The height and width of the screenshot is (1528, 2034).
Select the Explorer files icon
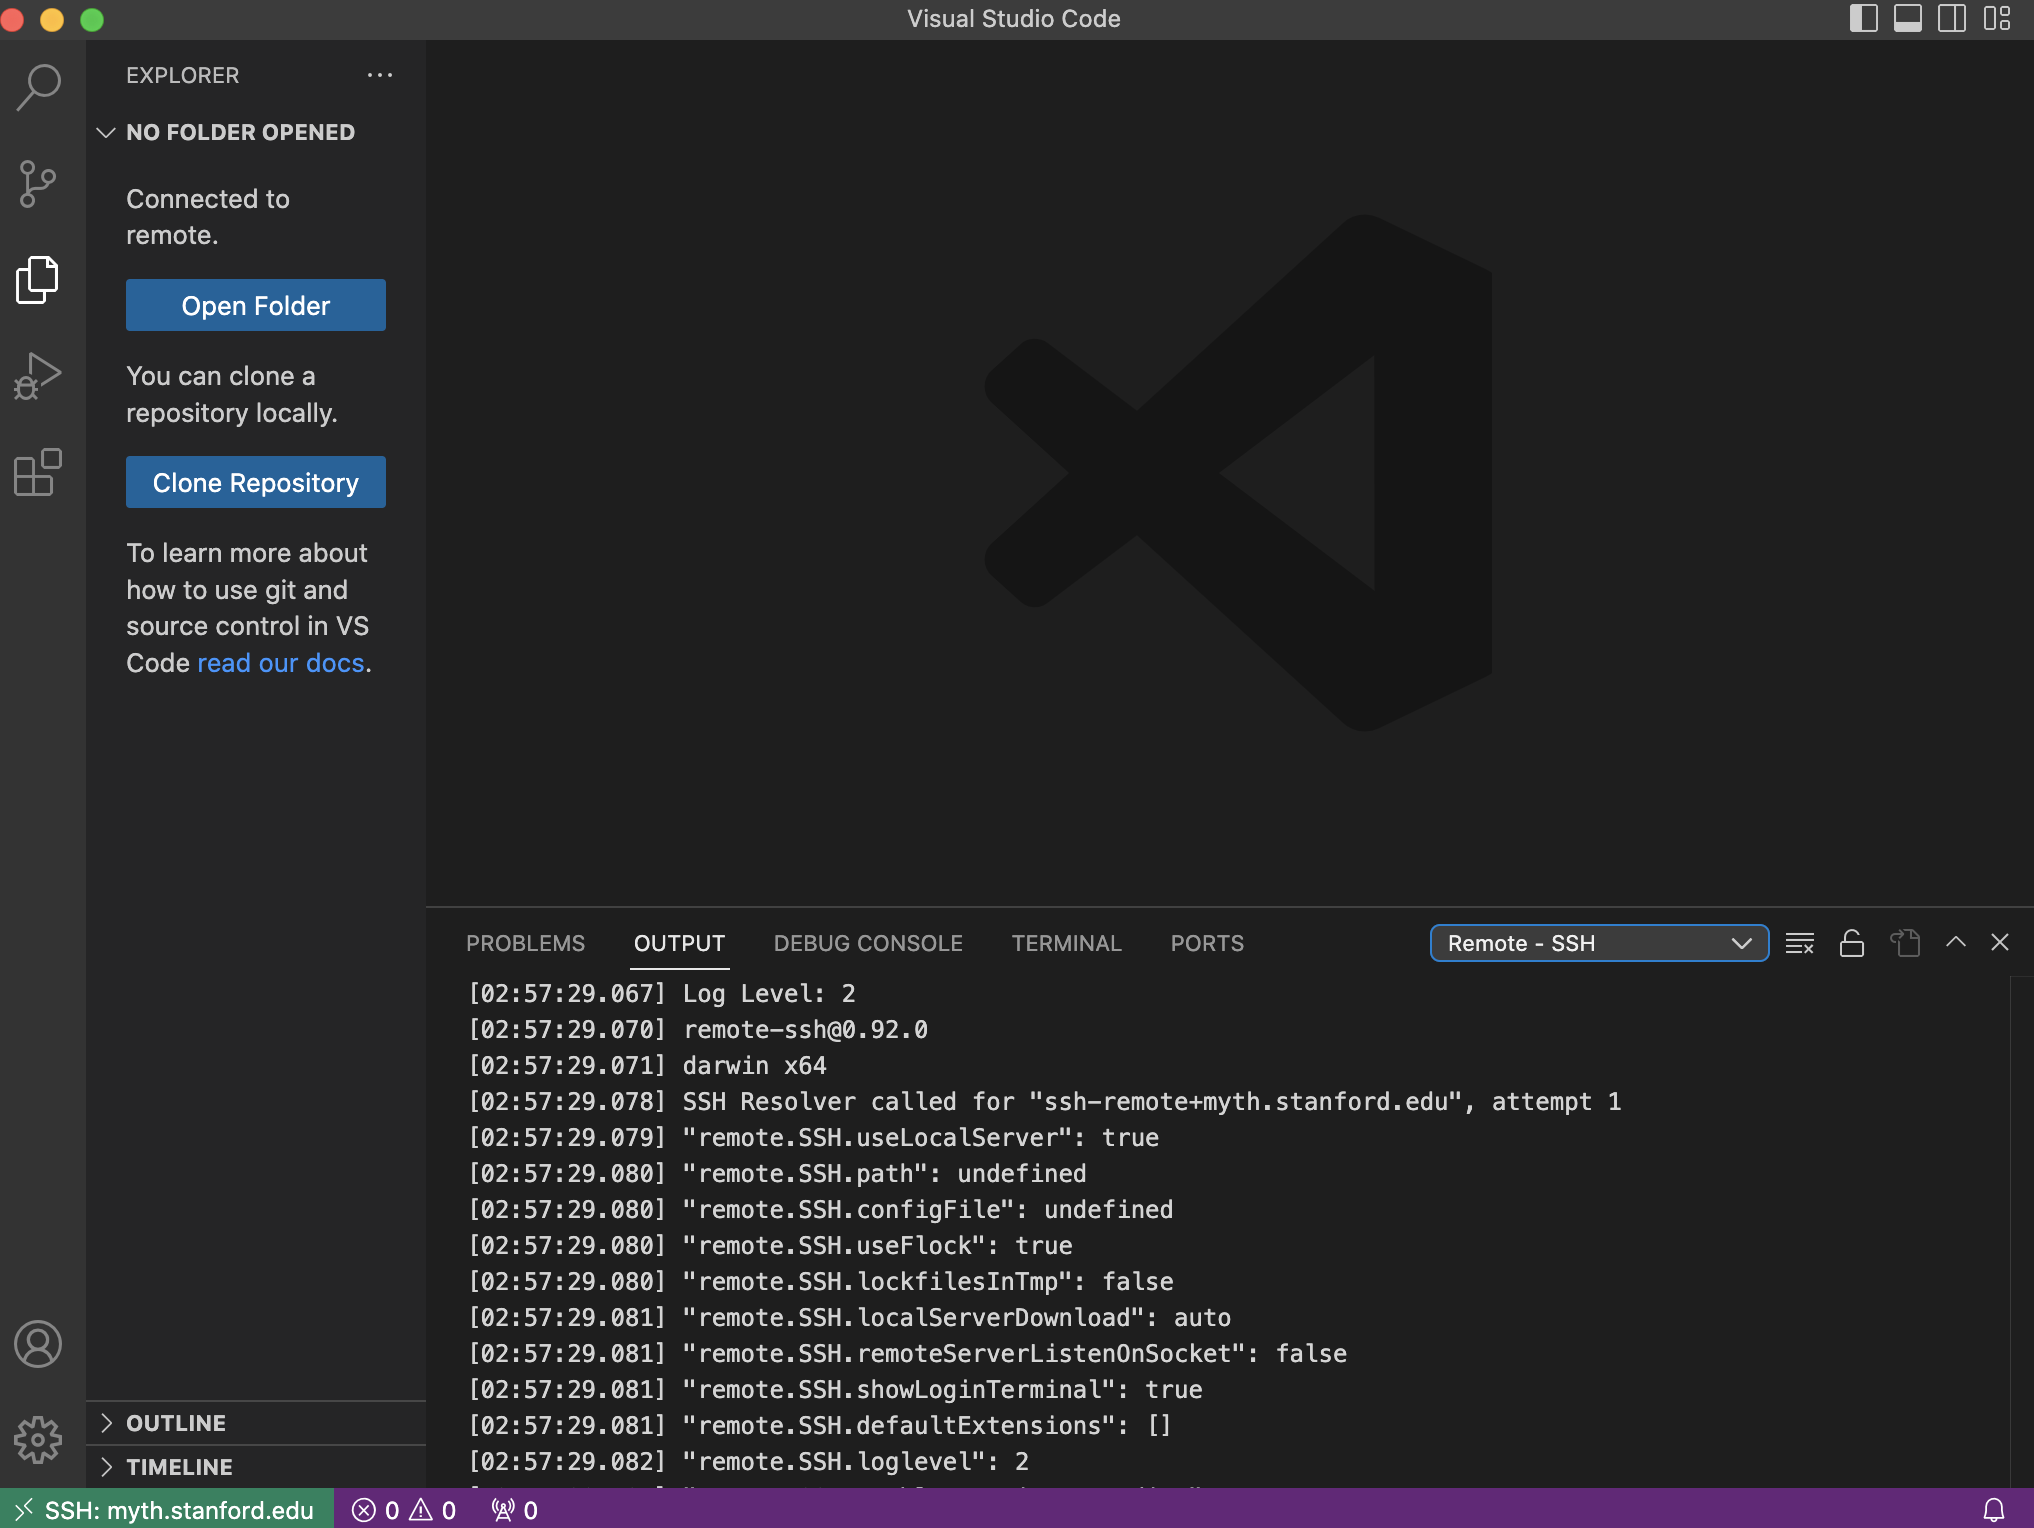(38, 280)
